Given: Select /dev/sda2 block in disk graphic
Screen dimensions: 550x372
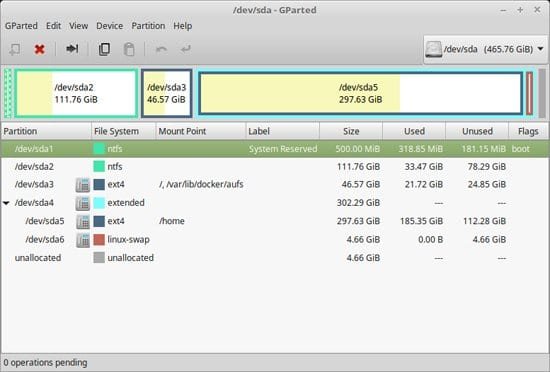Looking at the screenshot, I should click(76, 93).
